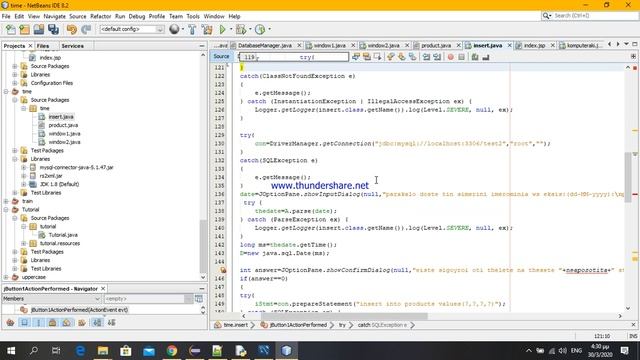Image resolution: width=640 pixels, height=360 pixels.
Task: Click the Profile Project clock icon
Action: point(260,29)
